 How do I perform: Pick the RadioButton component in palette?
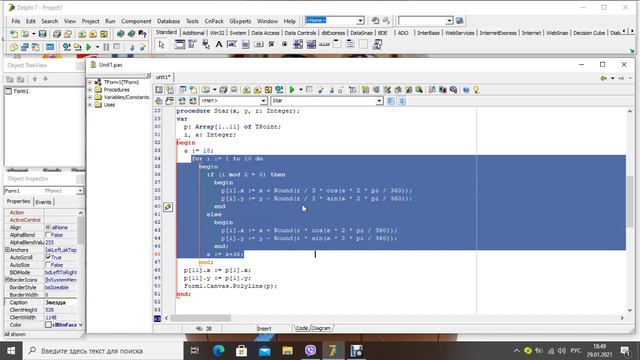[284, 44]
